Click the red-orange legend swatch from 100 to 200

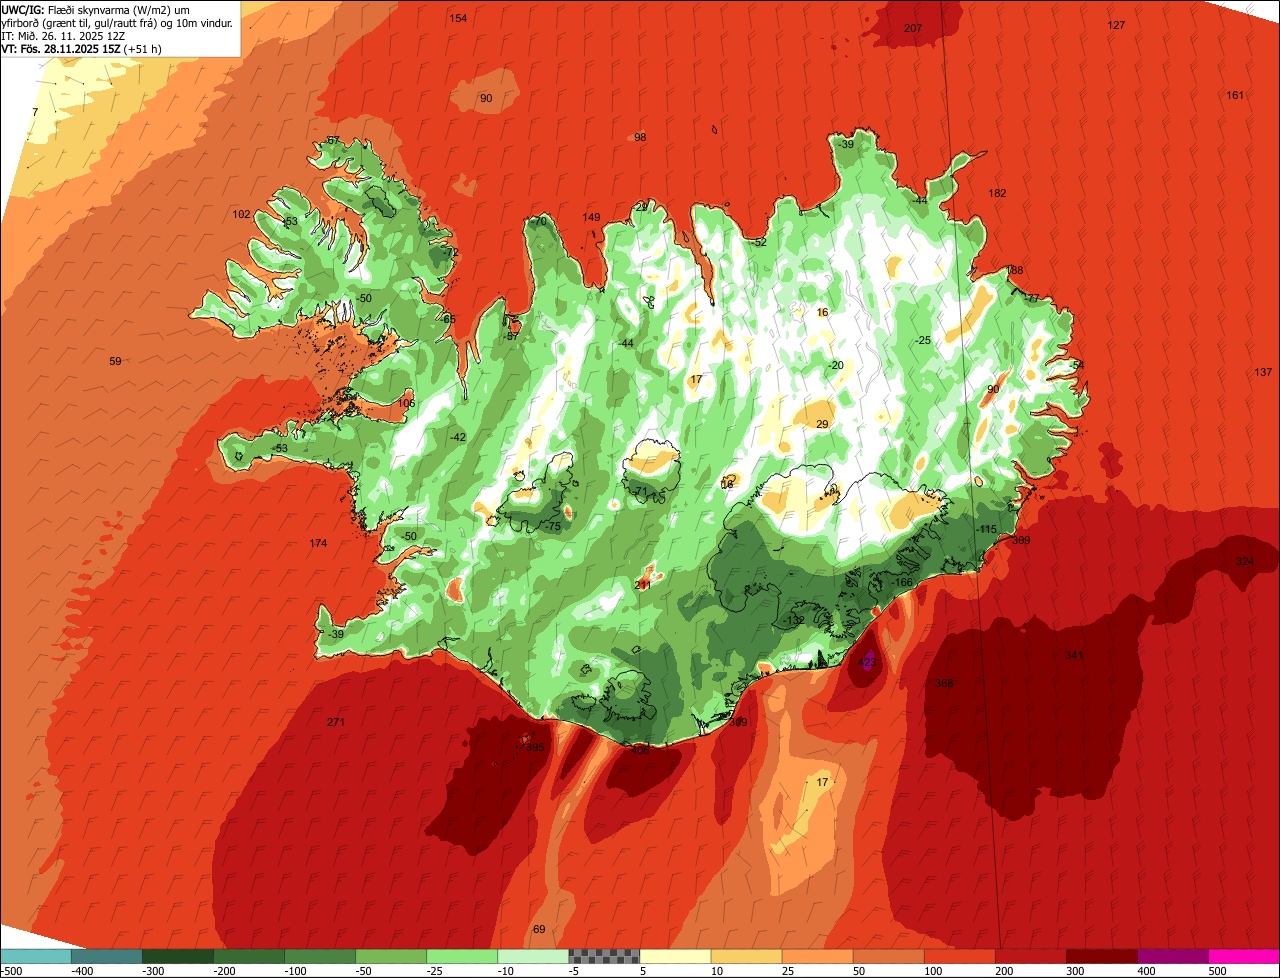click(x=959, y=956)
